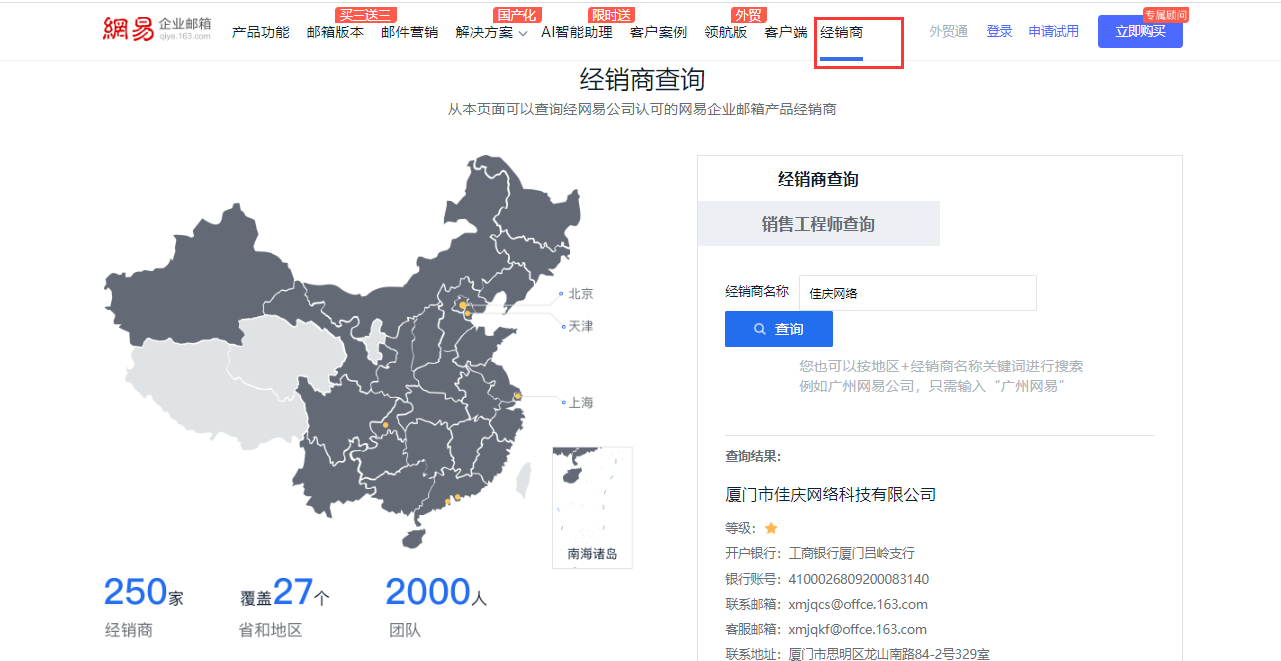The image size is (1281, 661).
Task: Select the 天津 map label
Action: 580,326
